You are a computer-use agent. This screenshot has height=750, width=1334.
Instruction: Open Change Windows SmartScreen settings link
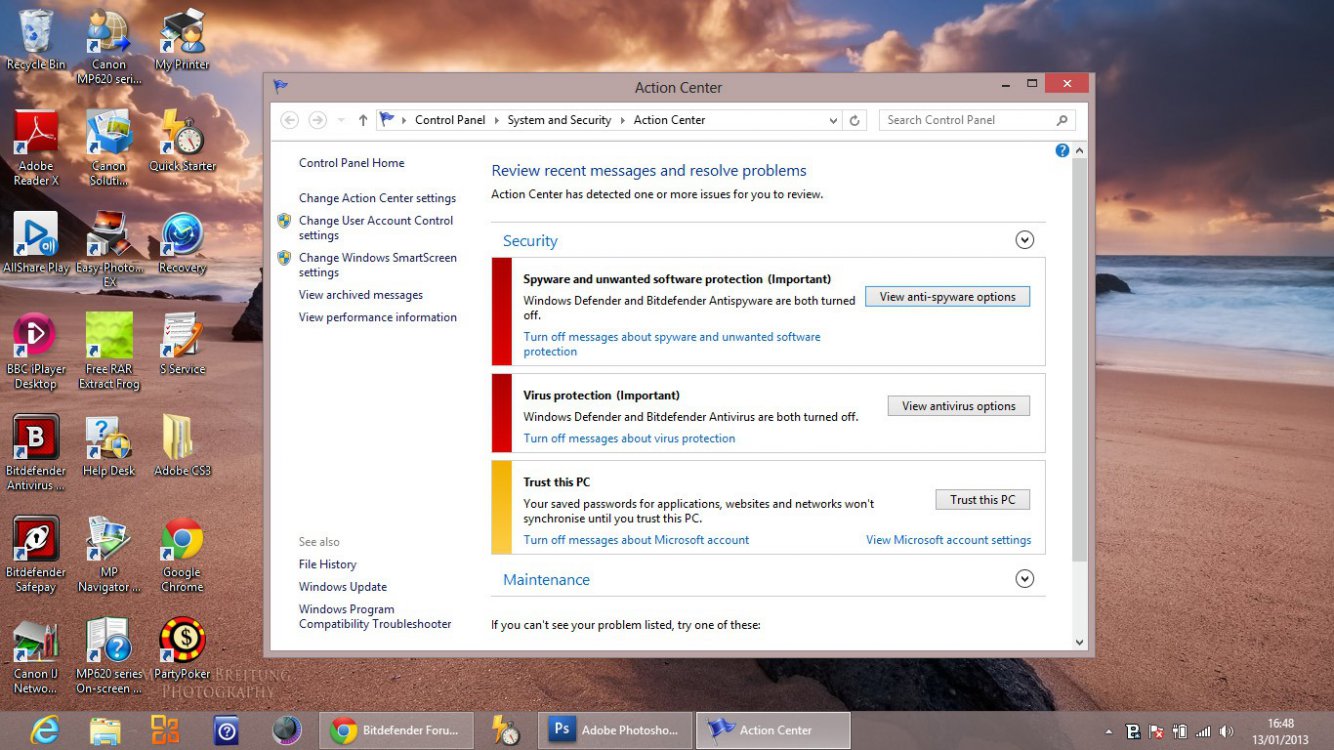pos(377,265)
